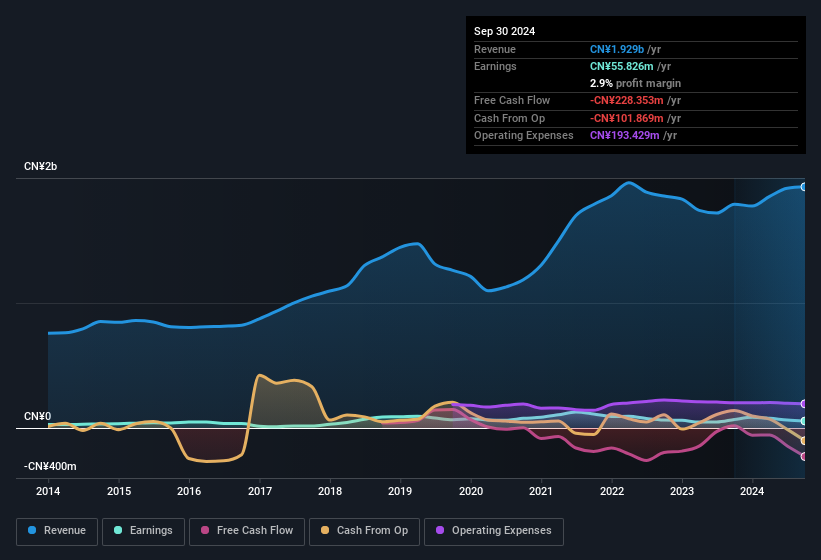Screen dimensions: 821x560
Task: Click the -CN¥101.869m cash from op value
Action: (626, 118)
